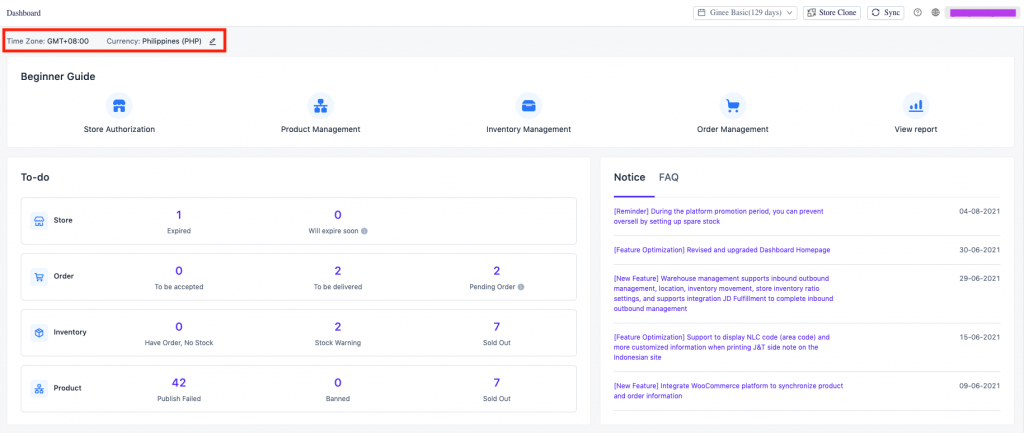The image size is (1024, 433).
Task: Click the Pending Order info icon
Action: pyautogui.click(x=523, y=286)
